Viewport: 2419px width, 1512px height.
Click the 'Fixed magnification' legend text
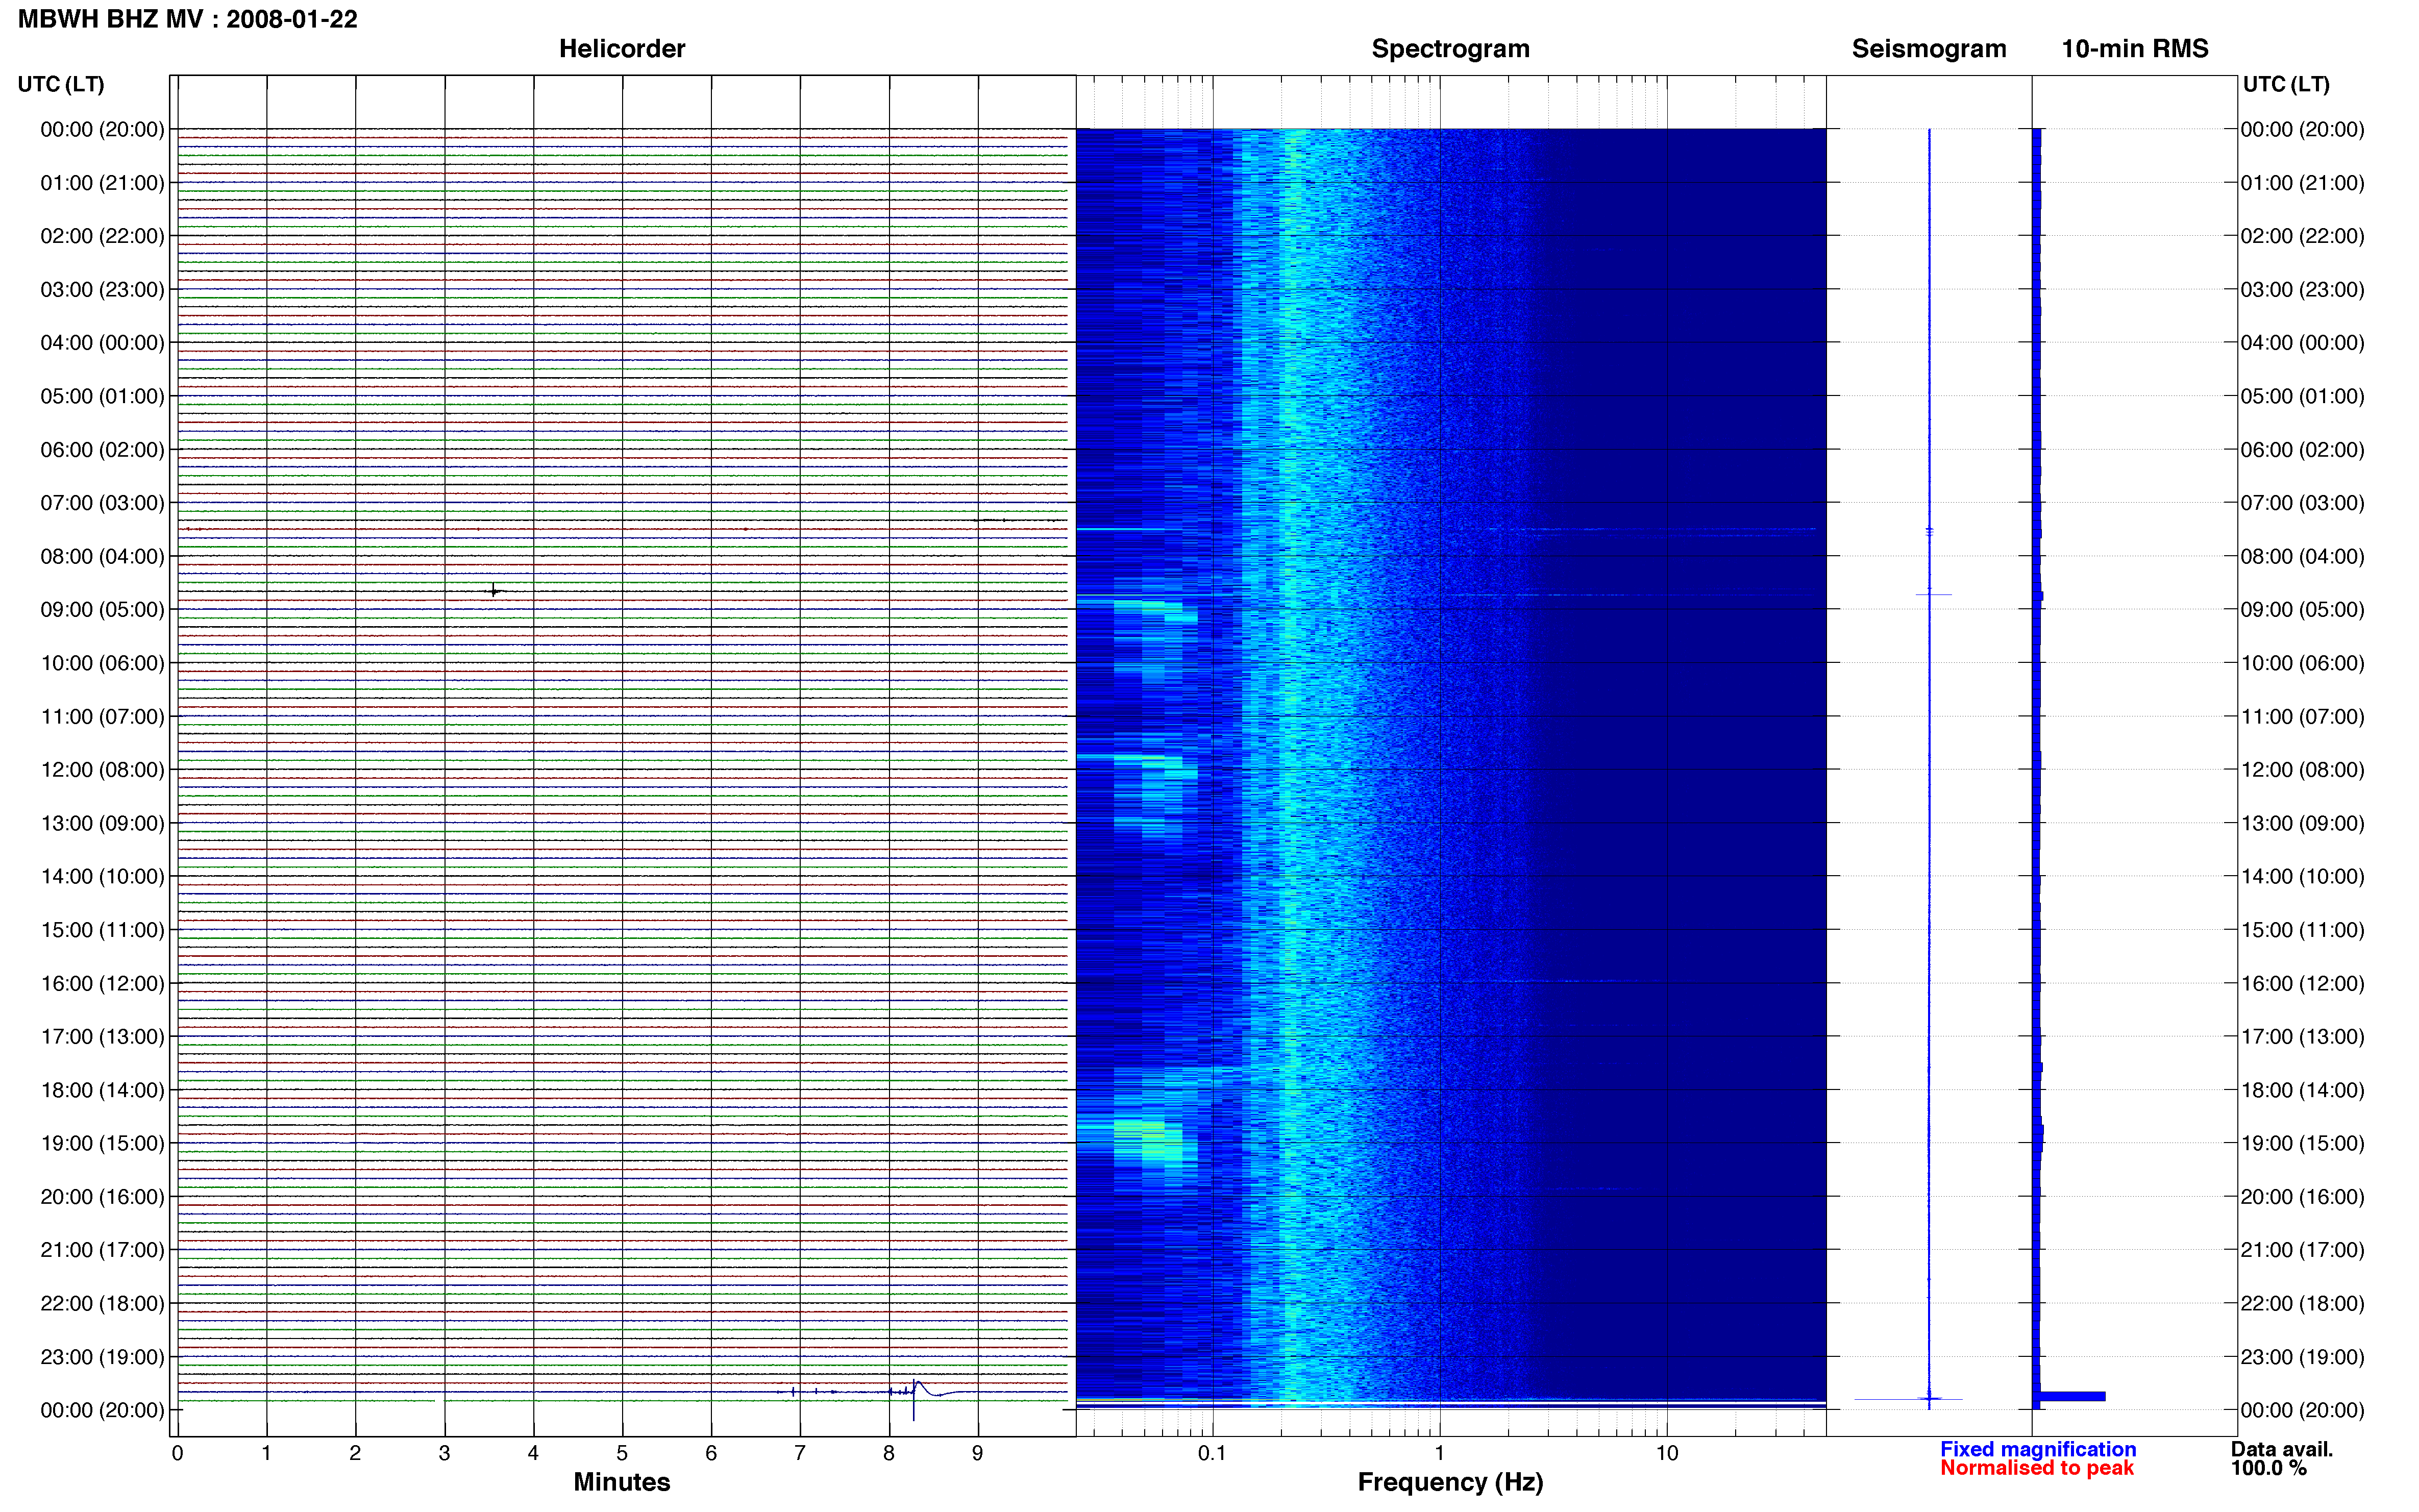tap(2038, 1449)
